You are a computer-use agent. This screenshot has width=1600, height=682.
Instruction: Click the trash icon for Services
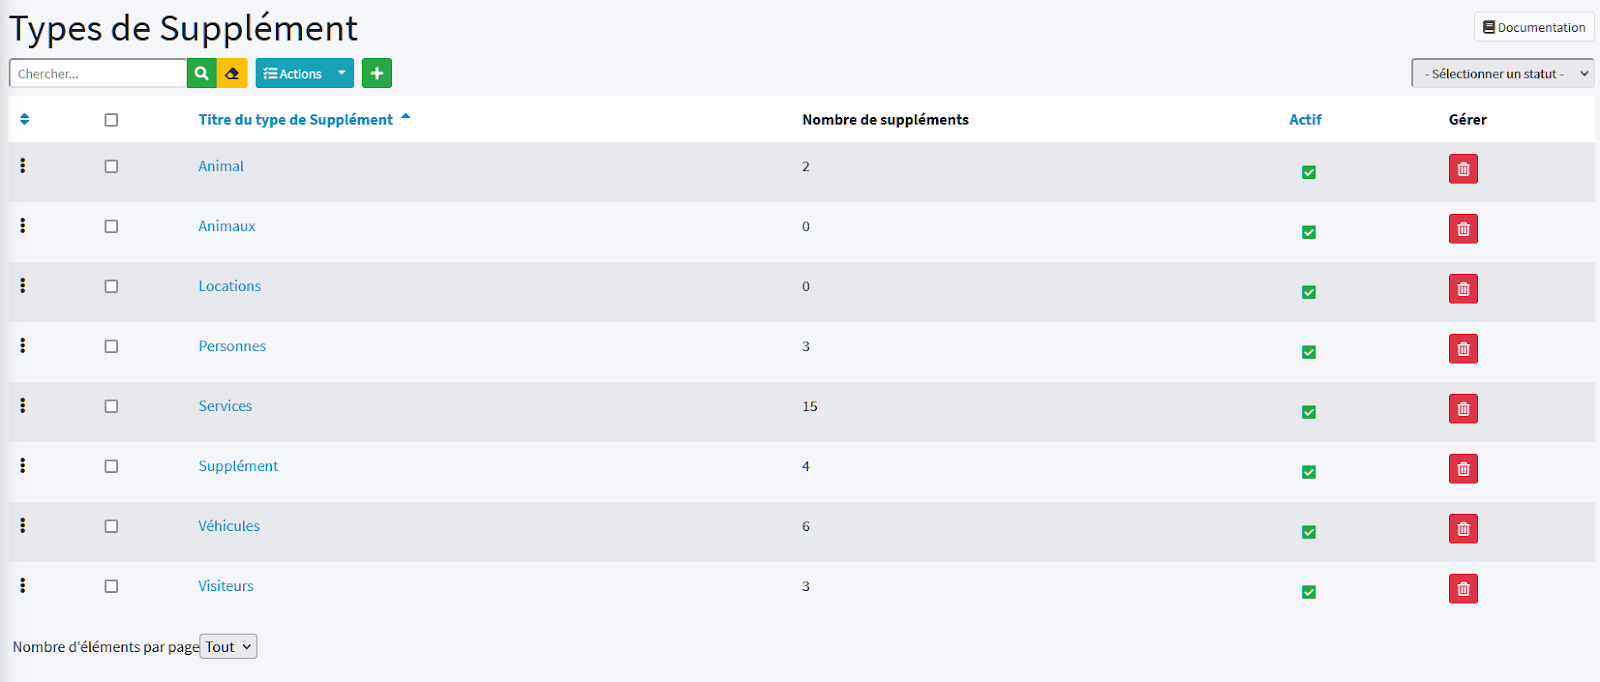[1463, 409]
